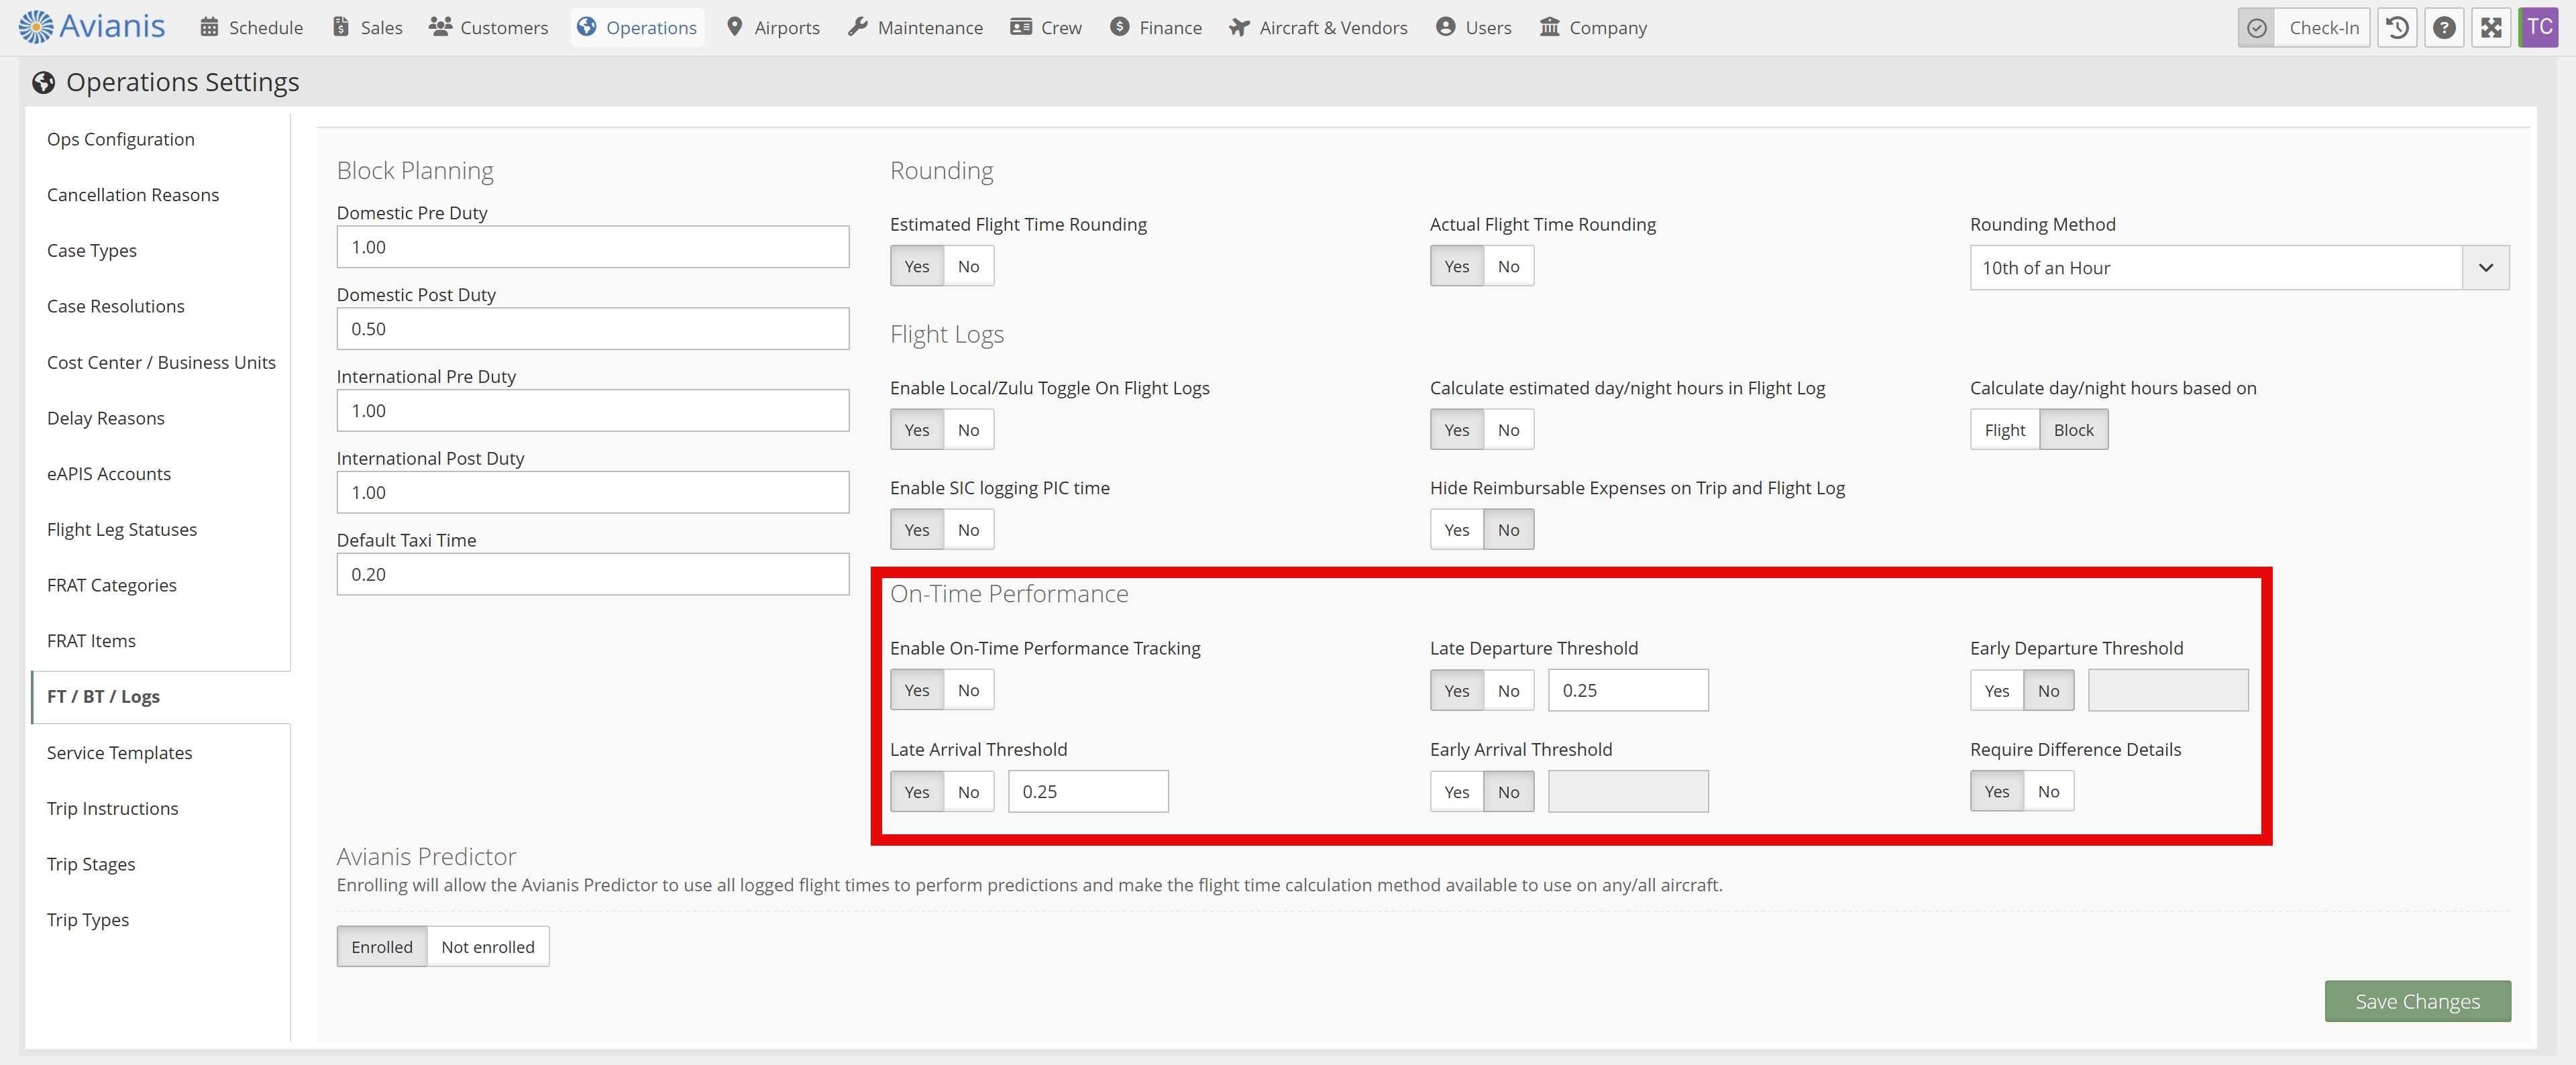Select Flight for day/night hours calculation
2576x1065 pixels.
coord(2004,430)
